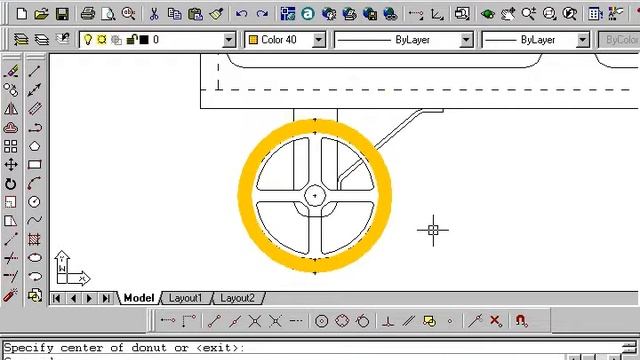Toggle layer 0 on/off light bulb
The image size is (640, 360).
(88, 40)
